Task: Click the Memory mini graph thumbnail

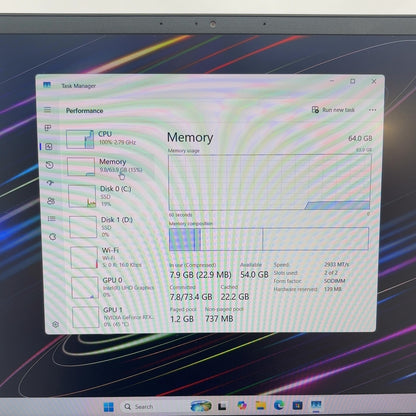Action: (x=81, y=166)
